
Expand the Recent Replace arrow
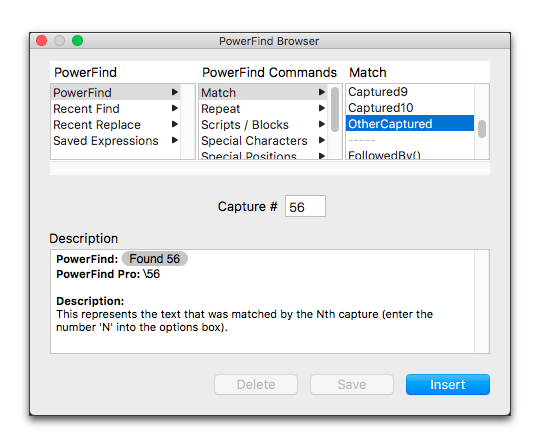175,124
